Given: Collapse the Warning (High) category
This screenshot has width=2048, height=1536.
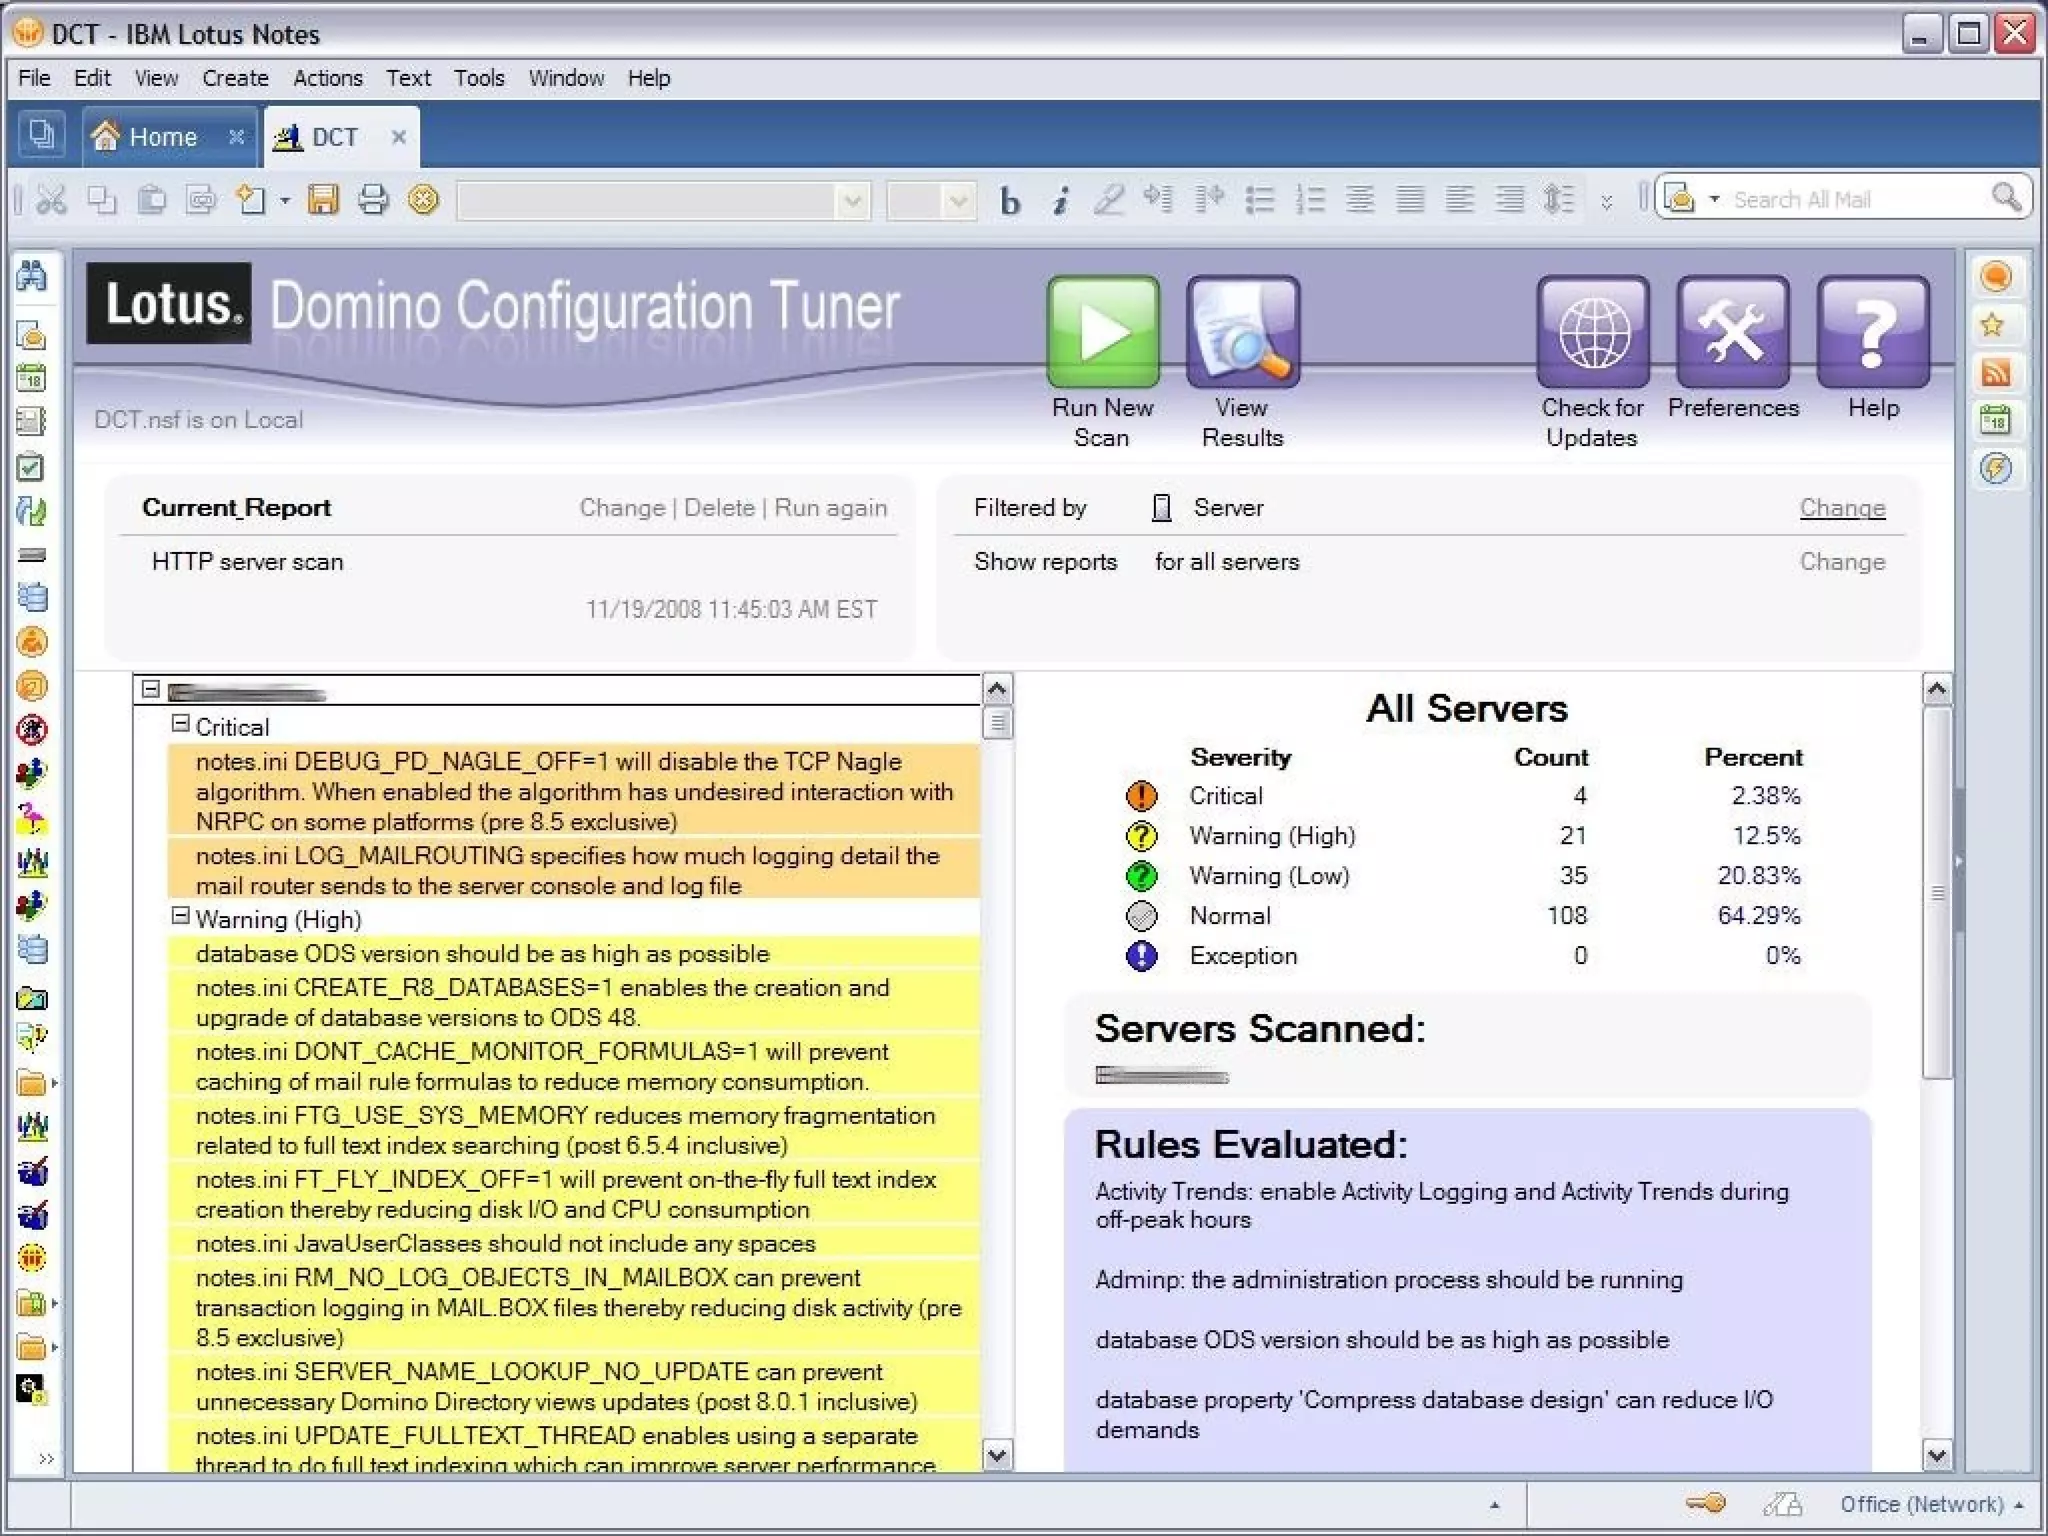Looking at the screenshot, I should [x=180, y=915].
